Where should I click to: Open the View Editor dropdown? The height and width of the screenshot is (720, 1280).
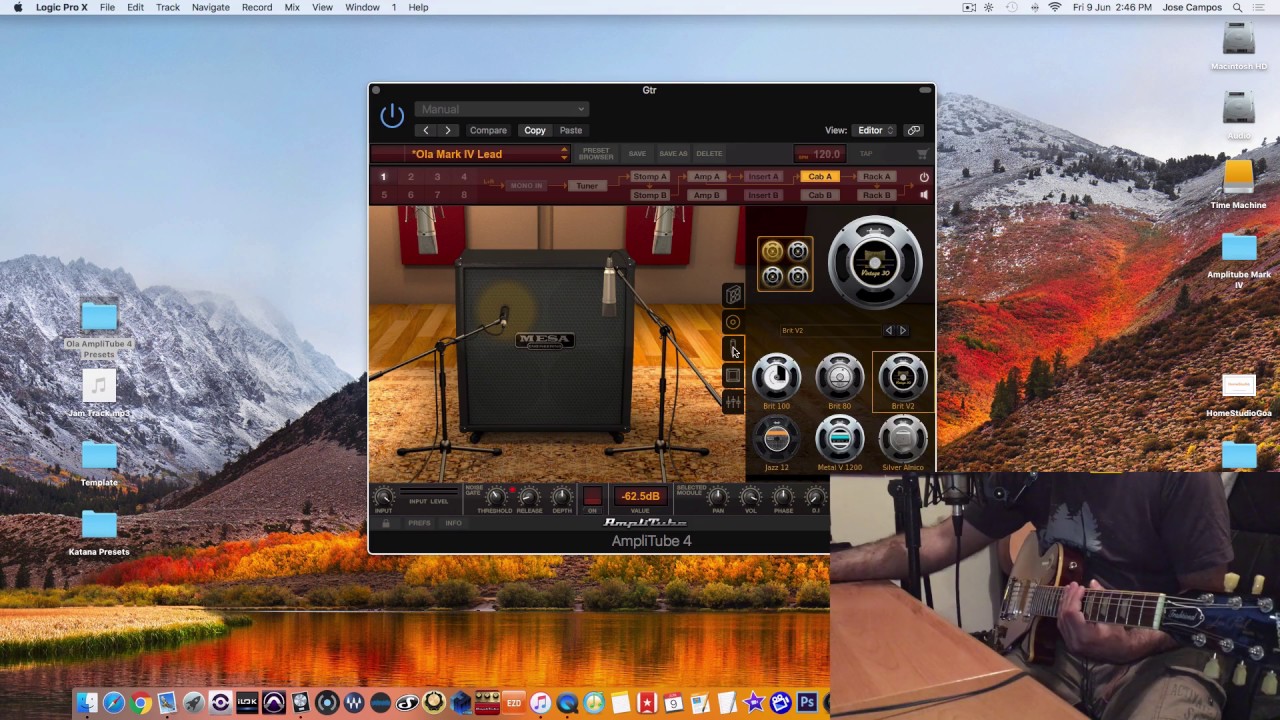[874, 130]
